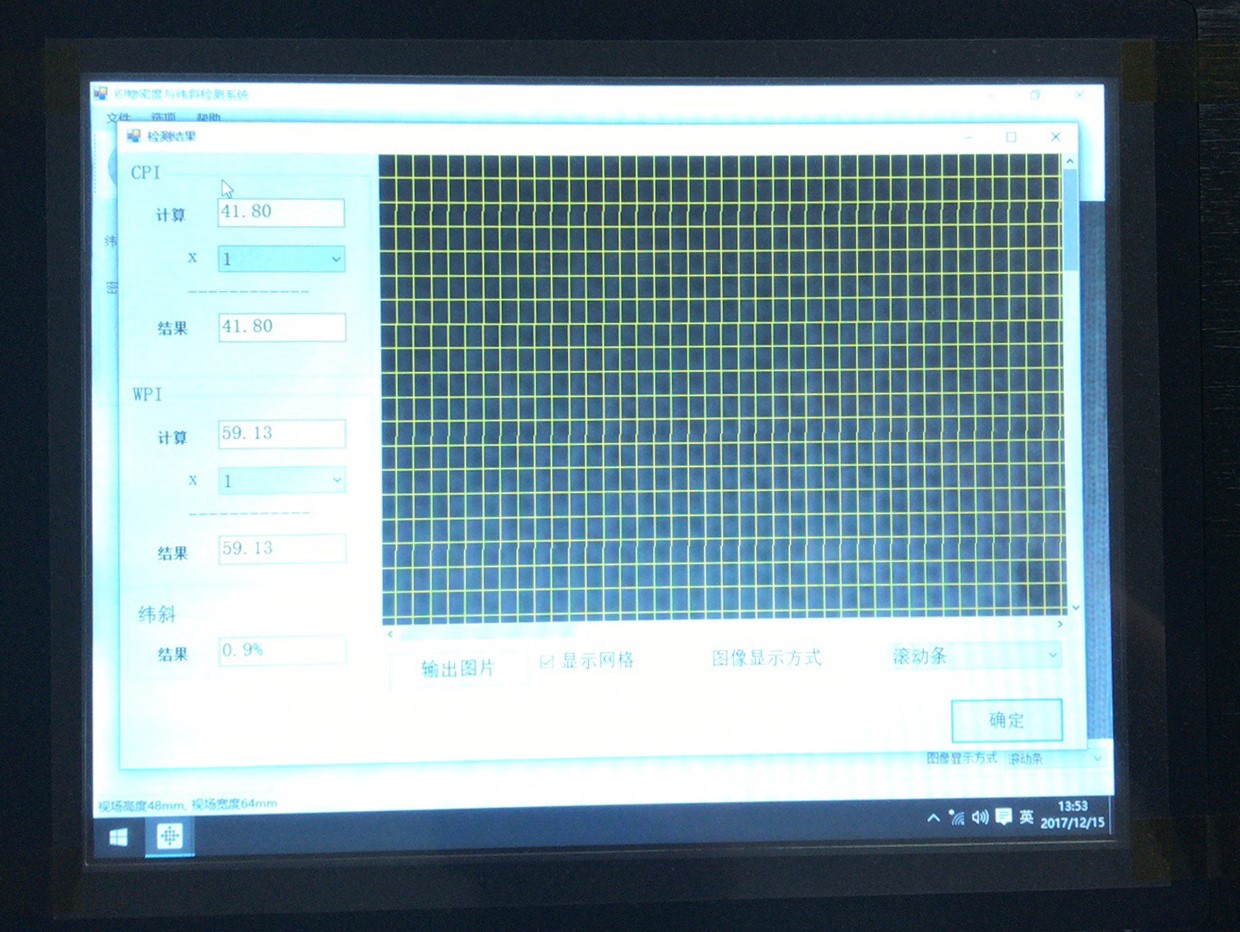The image size is (1240, 932).
Task: Open the main window 图像显示方式 dropdown behind the dialog
Action: [x=1055, y=758]
